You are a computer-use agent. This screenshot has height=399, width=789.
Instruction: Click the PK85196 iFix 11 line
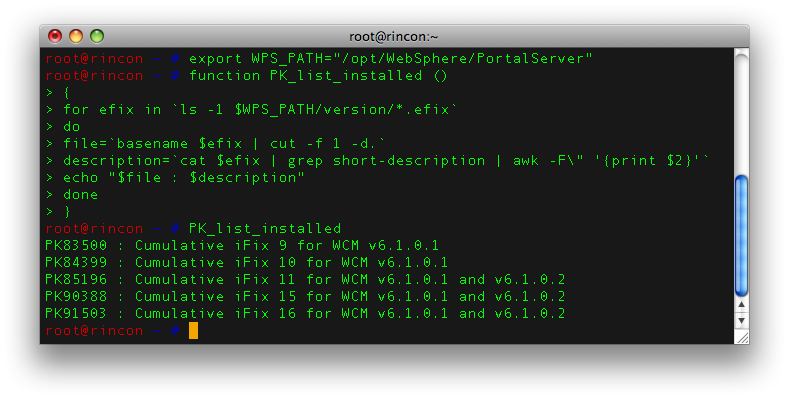[x=305, y=280]
